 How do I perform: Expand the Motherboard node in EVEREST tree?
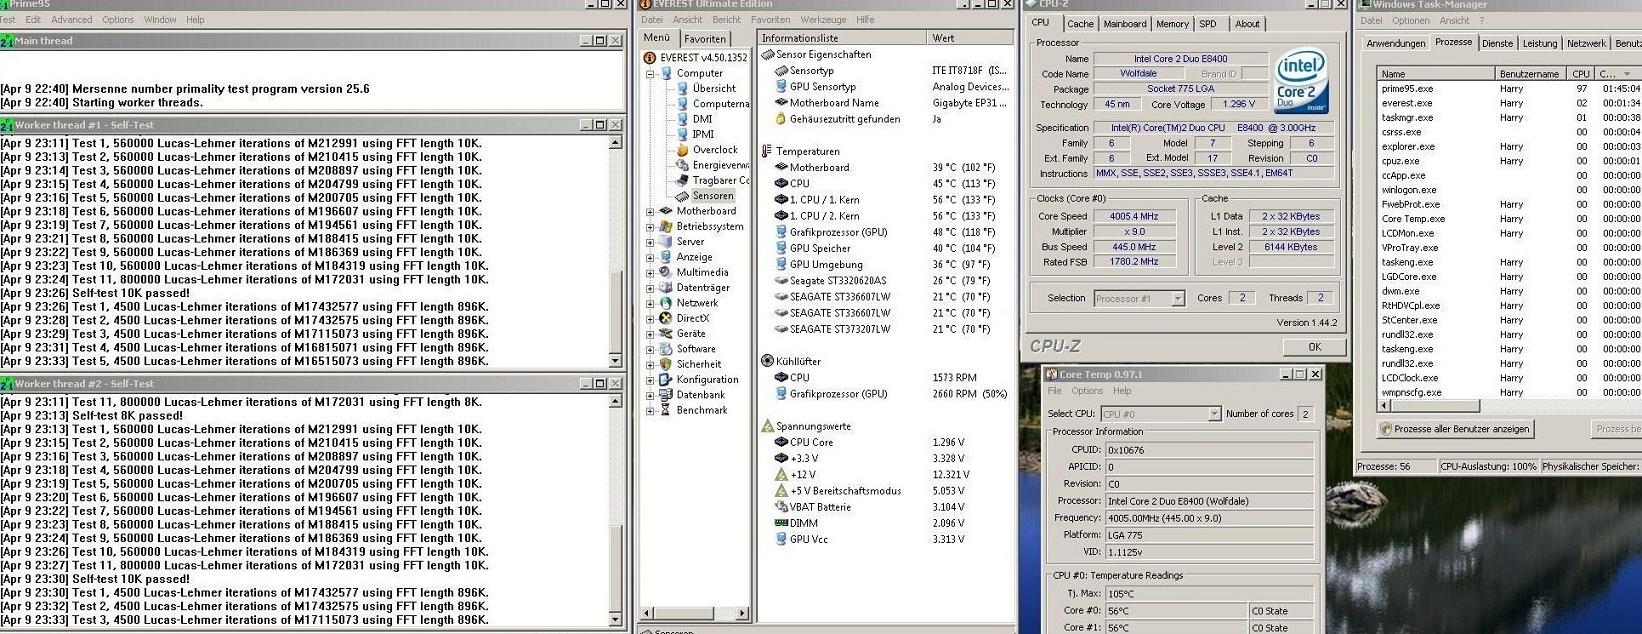click(x=650, y=212)
